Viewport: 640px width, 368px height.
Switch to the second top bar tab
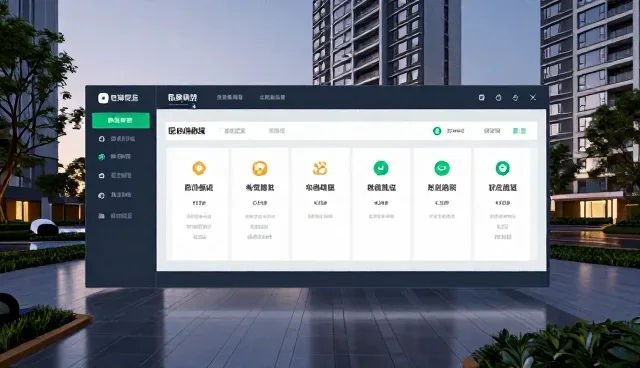point(229,98)
